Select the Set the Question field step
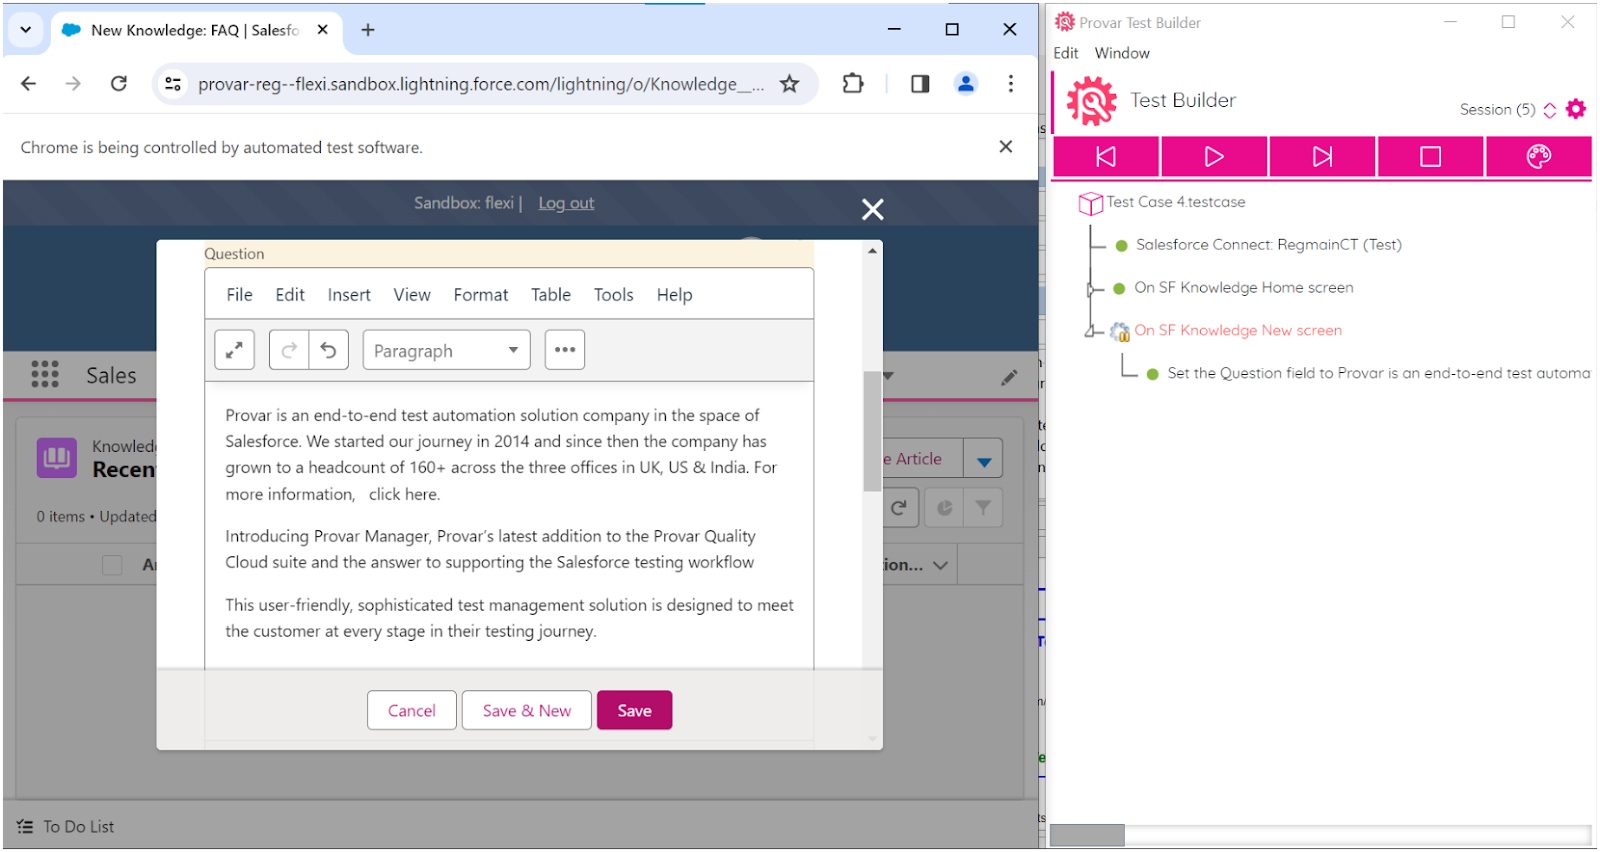 [x=1378, y=373]
